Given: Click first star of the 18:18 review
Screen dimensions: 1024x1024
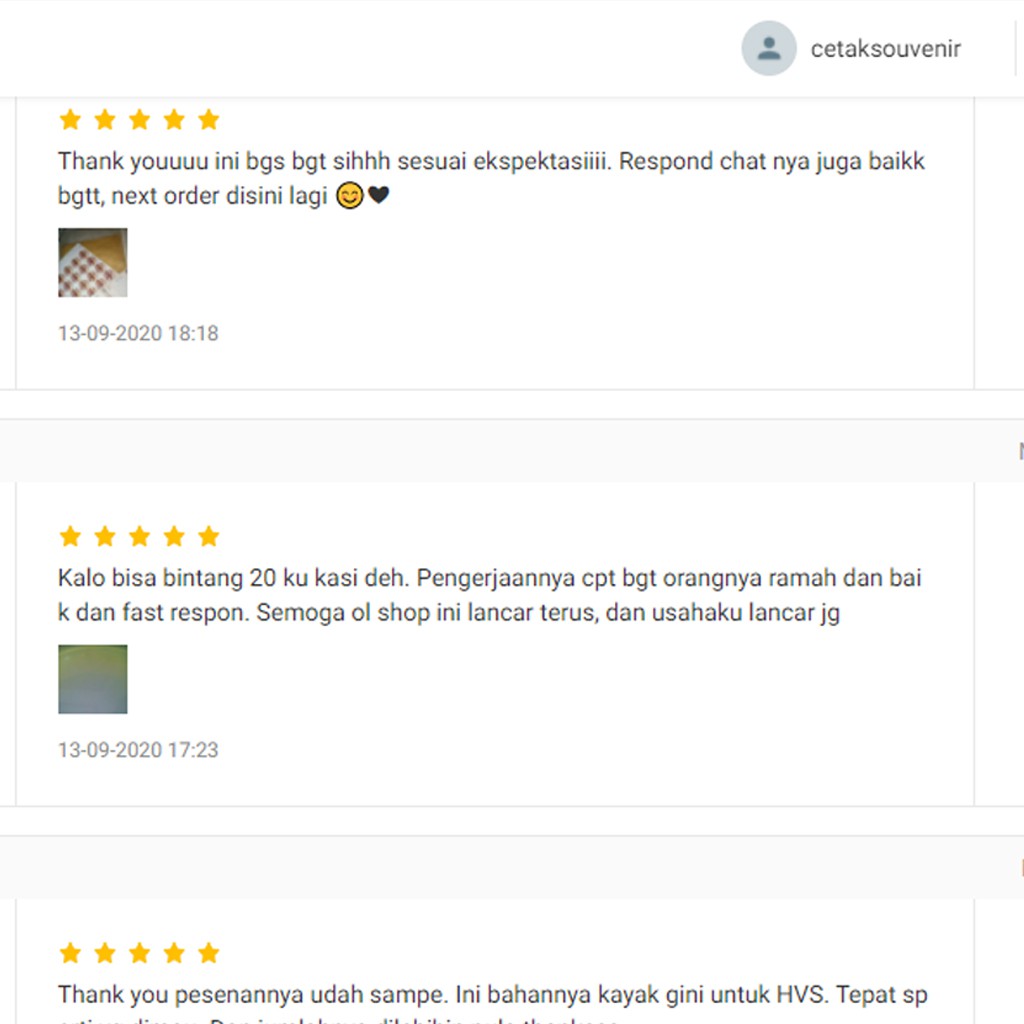Looking at the screenshot, I should (70, 120).
